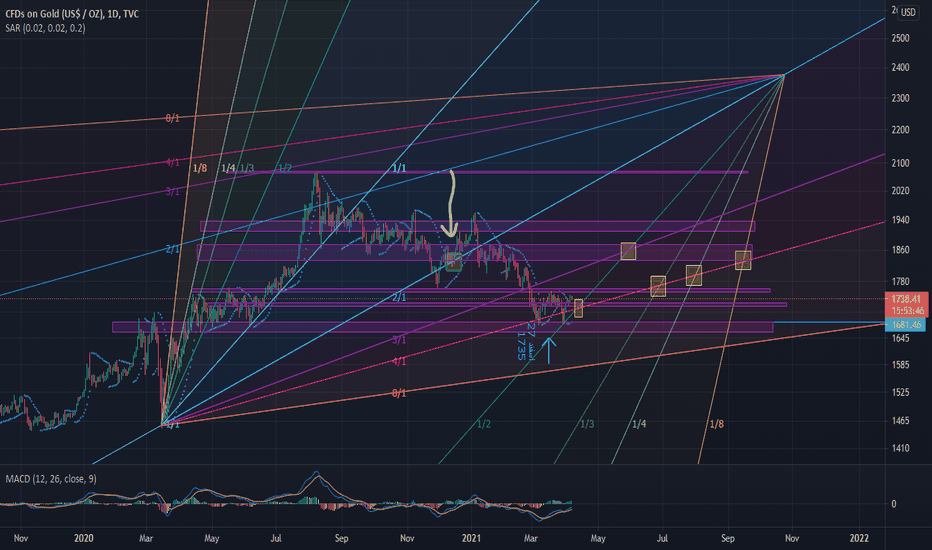The height and width of the screenshot is (550, 932).
Task: Click the 1780 price axis label
Action: pos(900,282)
